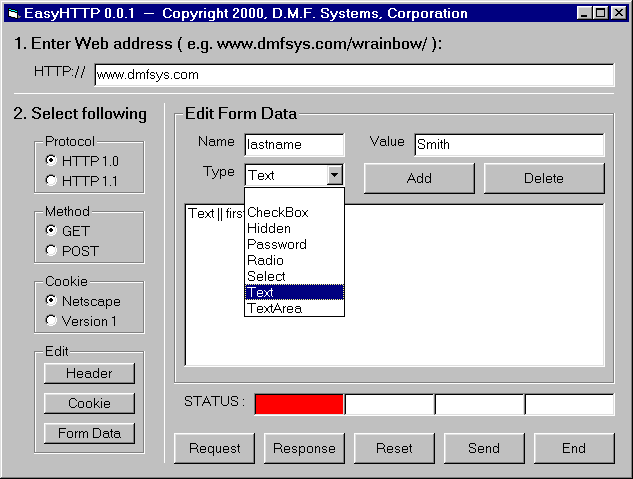Click the Response button
The width and height of the screenshot is (633, 479).
[304, 448]
